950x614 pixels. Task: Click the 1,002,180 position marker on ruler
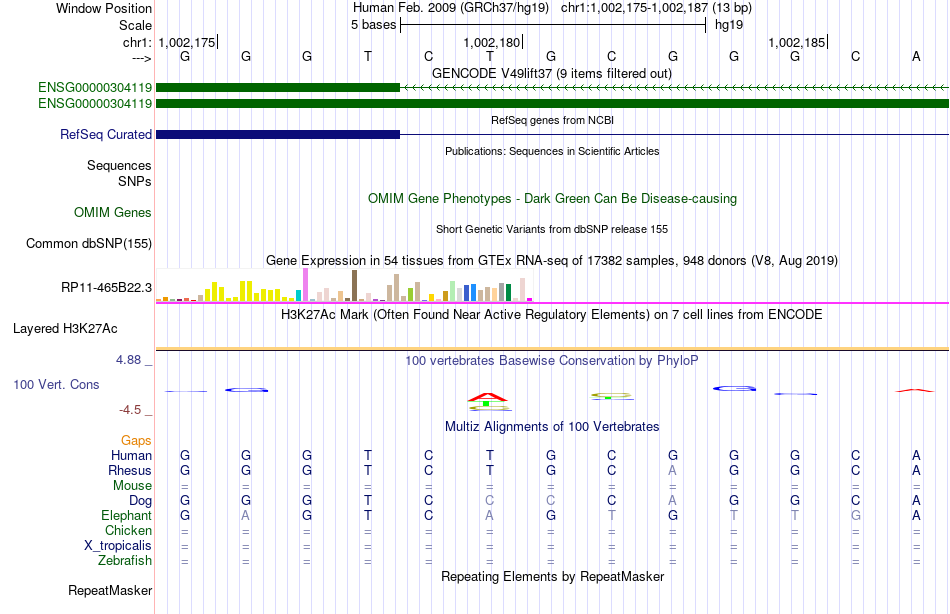pos(493,42)
